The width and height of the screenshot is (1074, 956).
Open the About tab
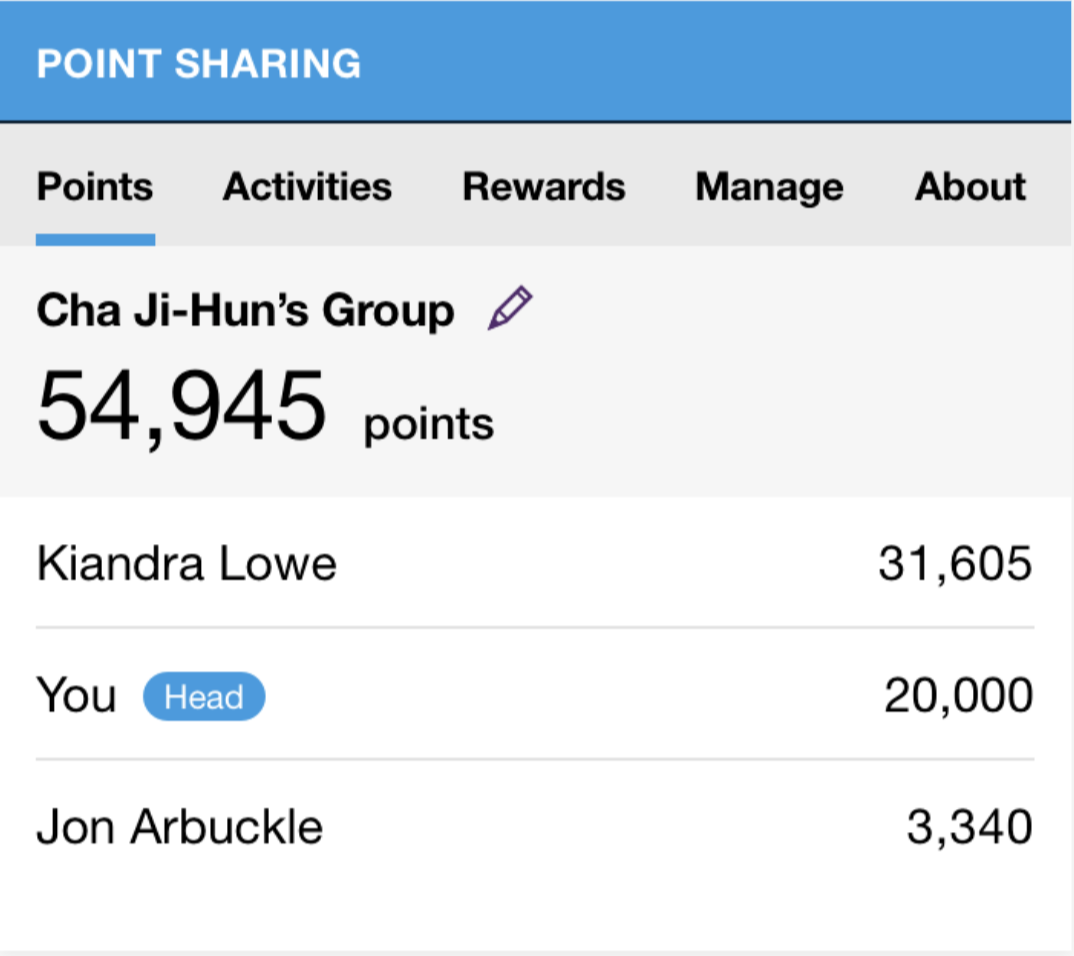point(970,187)
